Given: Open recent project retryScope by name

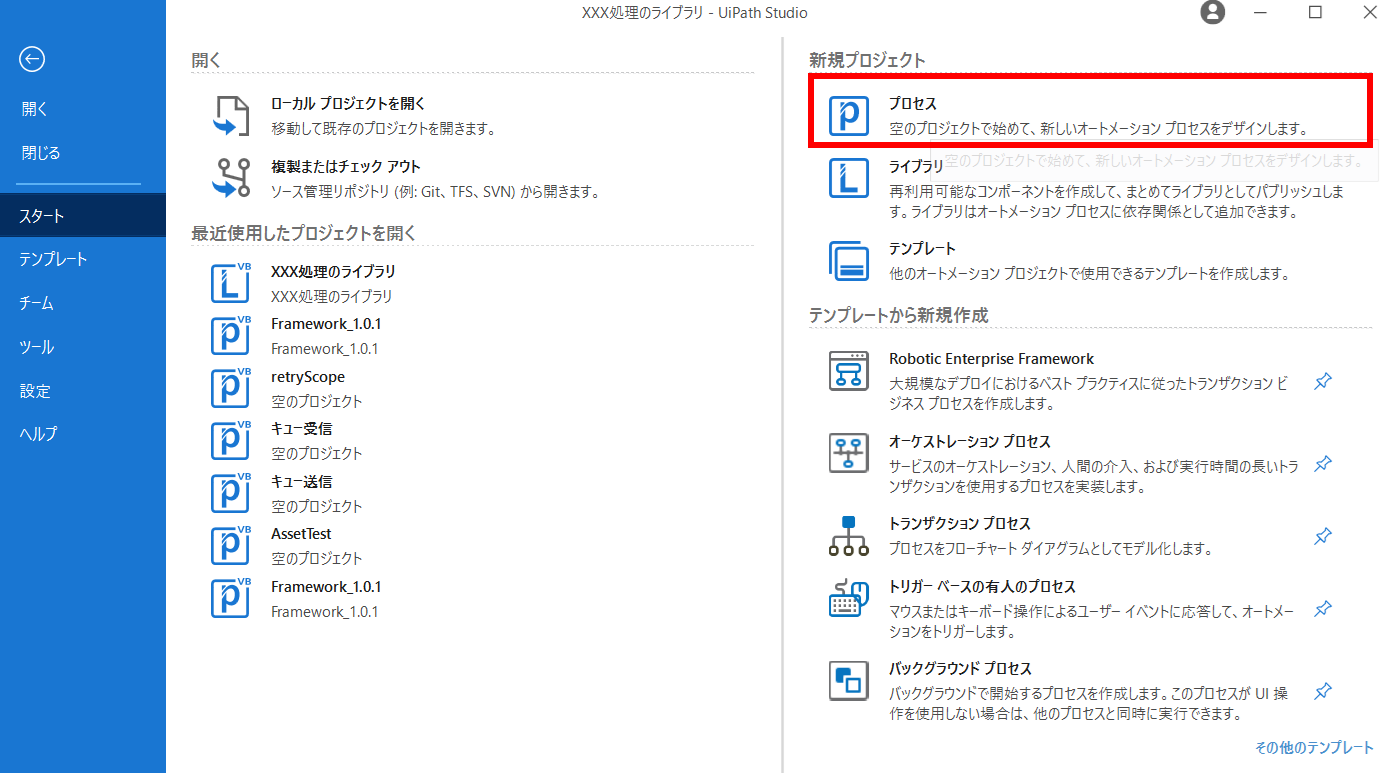Looking at the screenshot, I should 308,377.
